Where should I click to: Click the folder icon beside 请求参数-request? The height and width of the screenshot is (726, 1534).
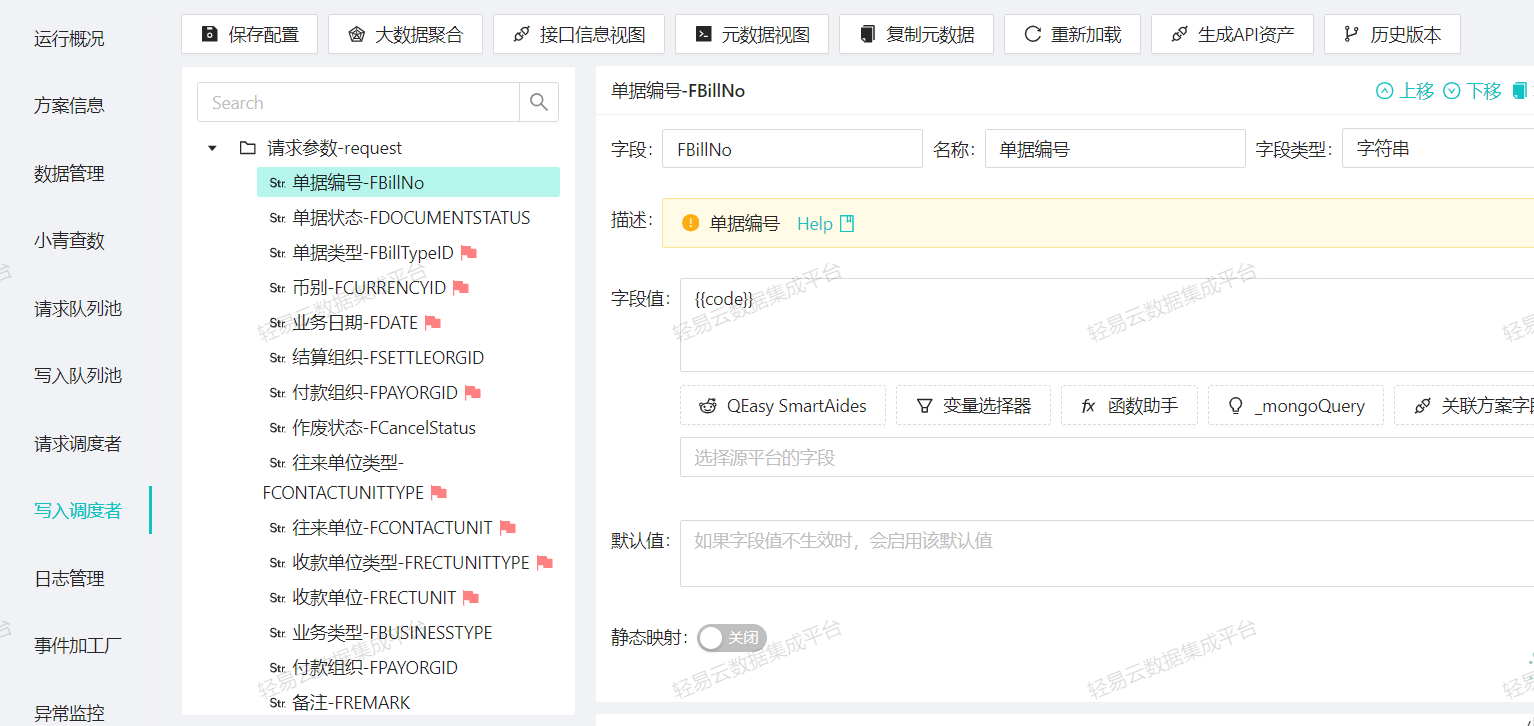click(248, 148)
